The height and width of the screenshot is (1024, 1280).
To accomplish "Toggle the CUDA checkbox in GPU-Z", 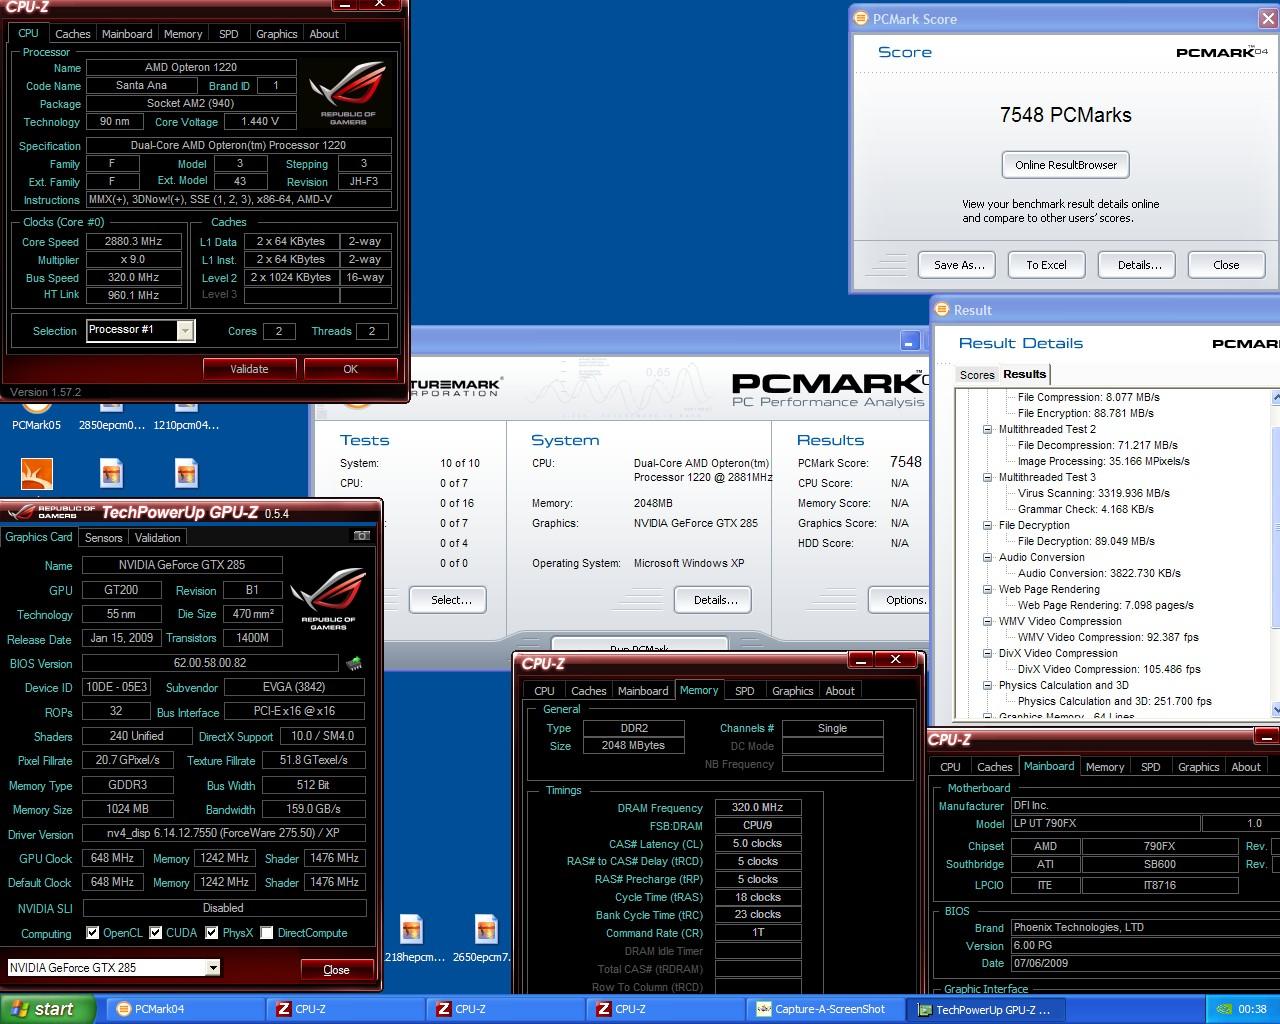I will [x=156, y=933].
